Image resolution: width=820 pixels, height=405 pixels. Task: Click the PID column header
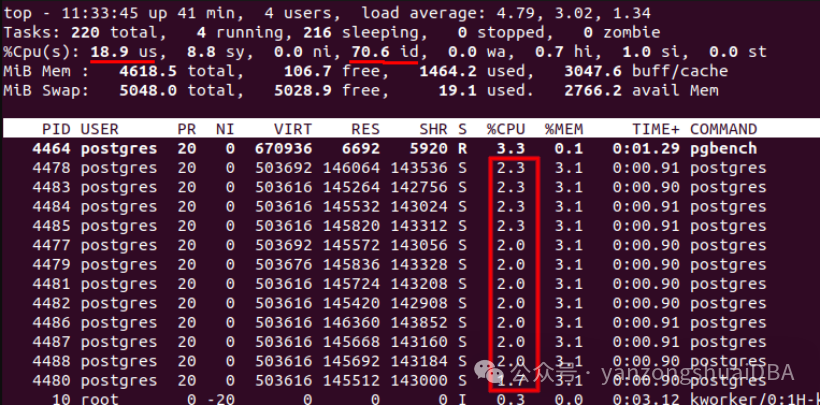tap(56, 129)
